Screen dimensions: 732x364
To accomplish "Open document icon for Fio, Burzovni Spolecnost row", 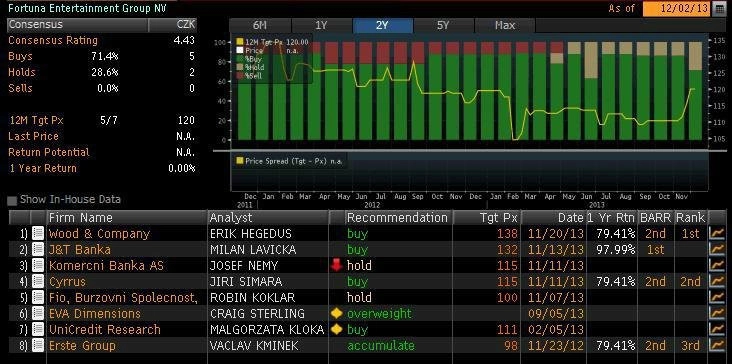I will (x=37, y=297).
